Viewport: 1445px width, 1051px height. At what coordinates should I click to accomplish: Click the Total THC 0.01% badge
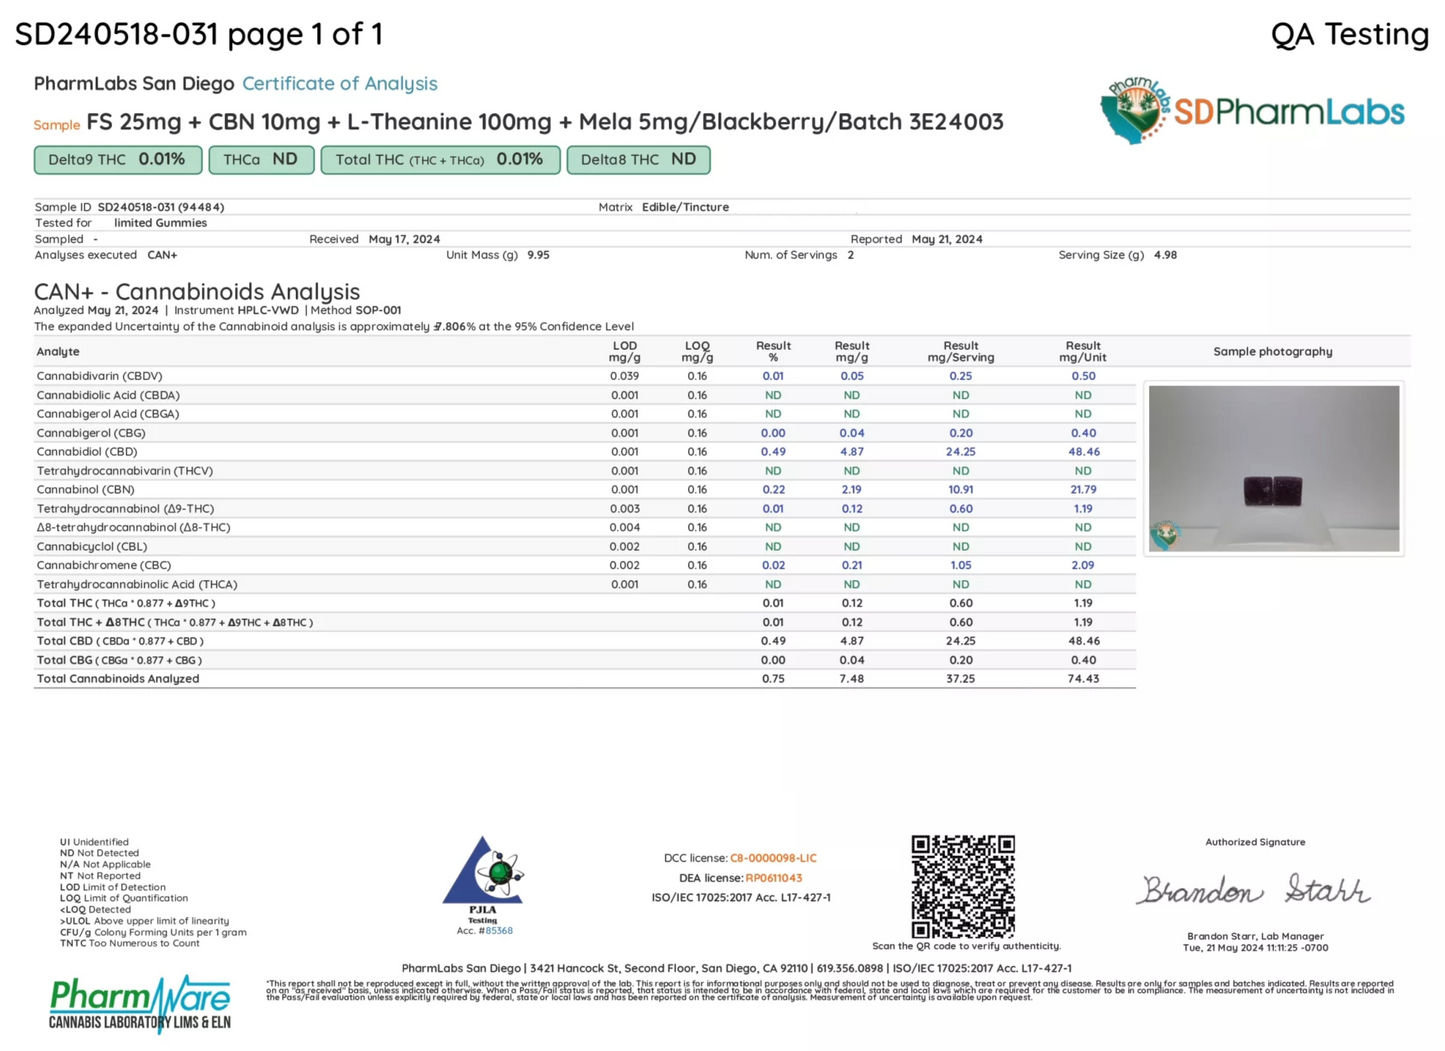click(439, 160)
